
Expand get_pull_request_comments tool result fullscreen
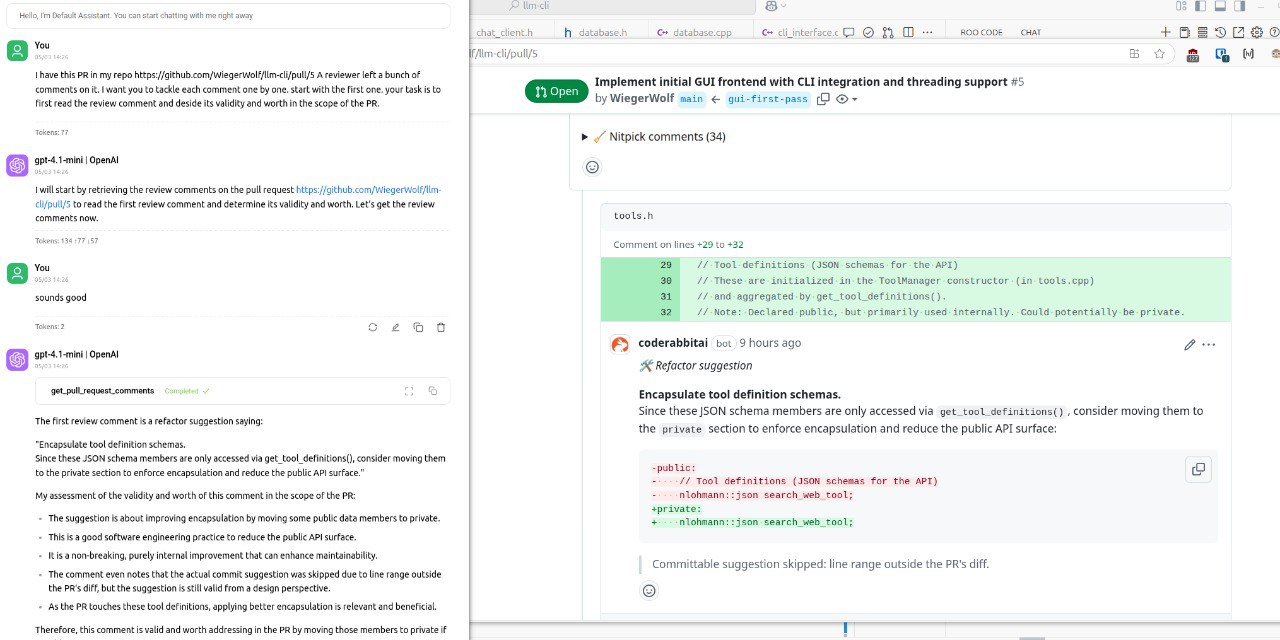click(x=408, y=391)
